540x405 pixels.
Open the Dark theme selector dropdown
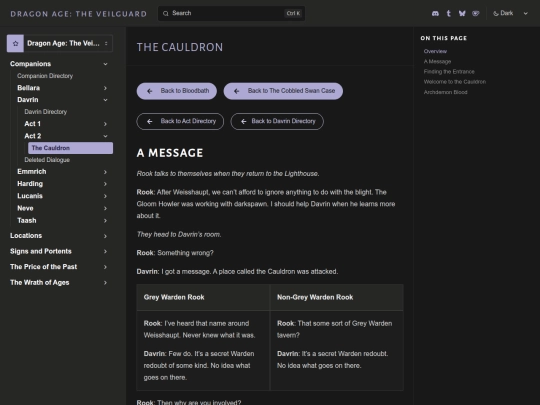[511, 13]
